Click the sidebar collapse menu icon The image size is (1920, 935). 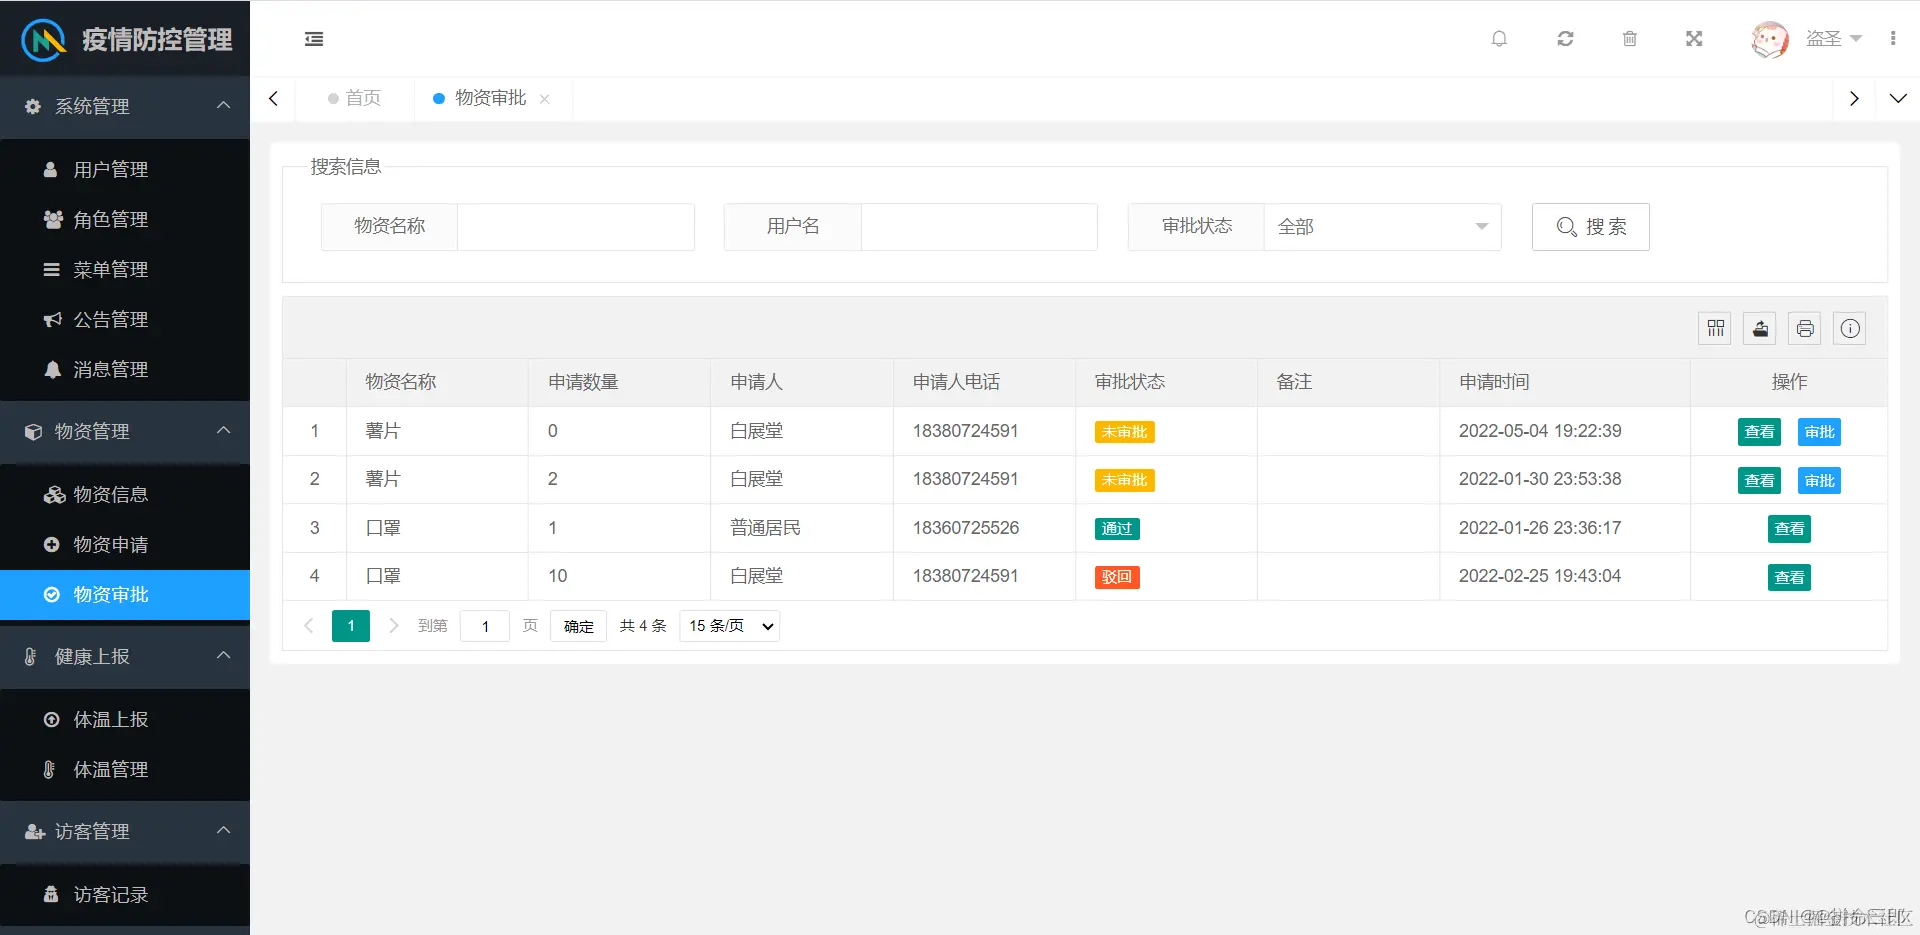click(x=314, y=39)
